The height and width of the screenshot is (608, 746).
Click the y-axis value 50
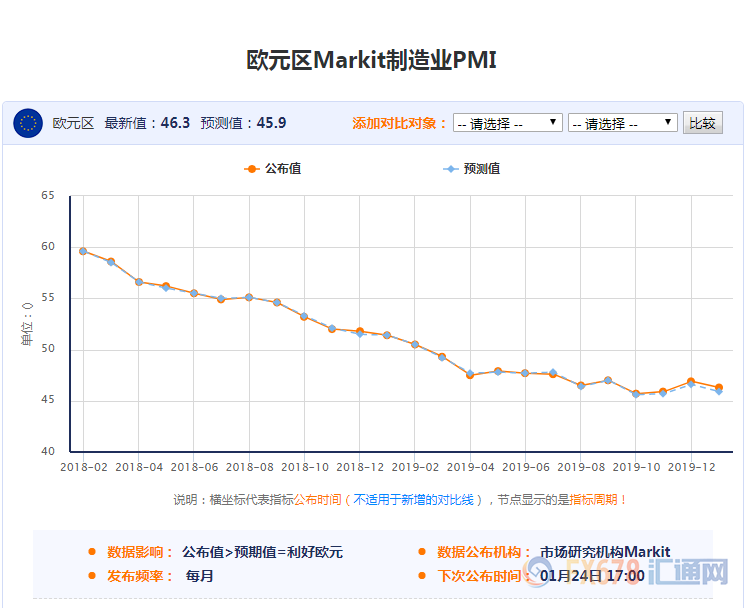(48, 349)
